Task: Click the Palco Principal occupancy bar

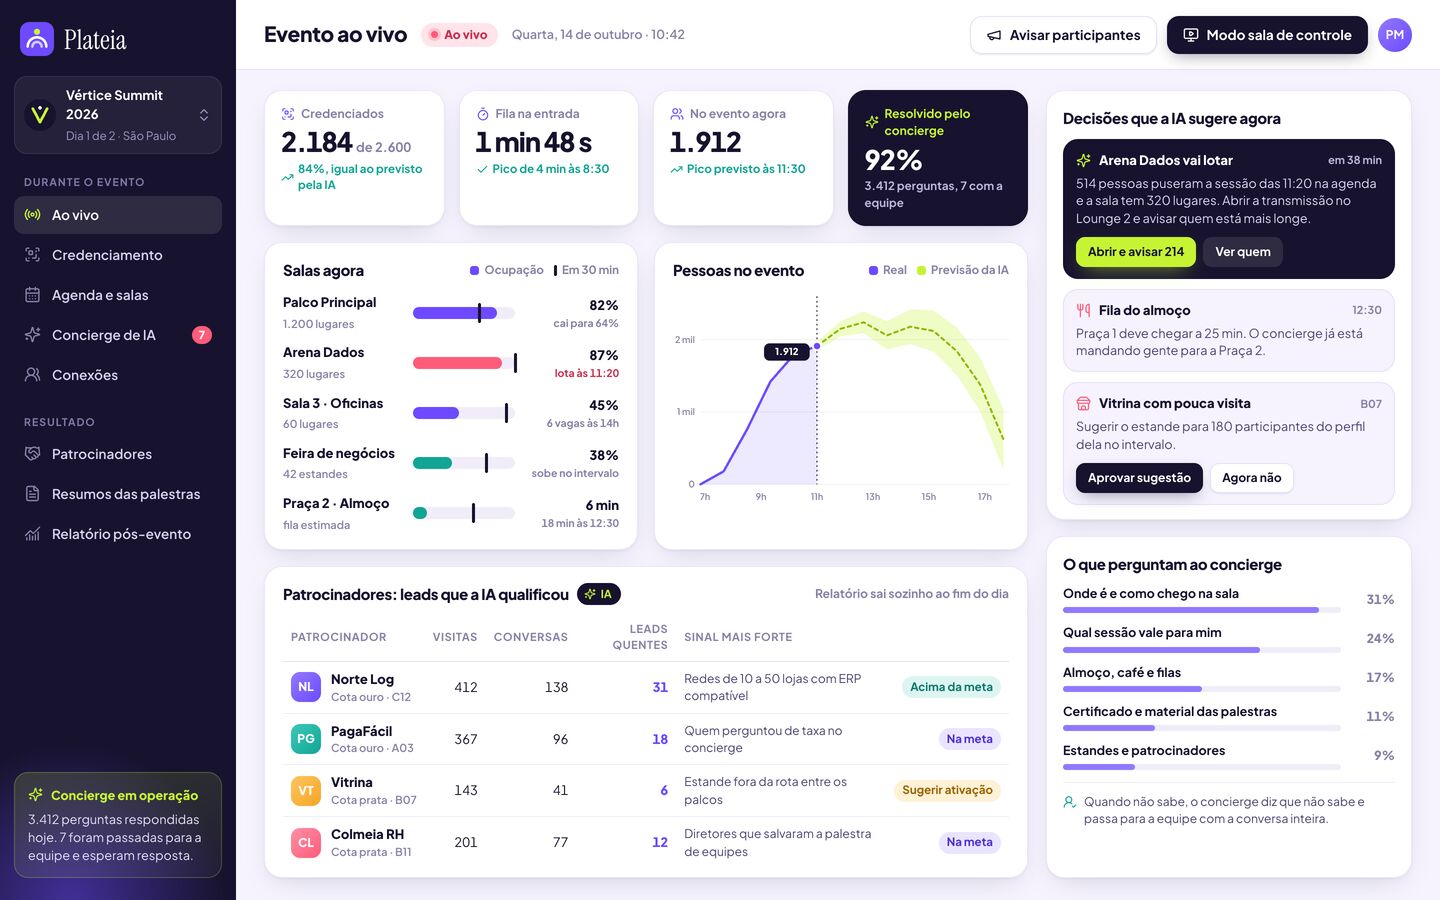Action: pyautogui.click(x=464, y=313)
